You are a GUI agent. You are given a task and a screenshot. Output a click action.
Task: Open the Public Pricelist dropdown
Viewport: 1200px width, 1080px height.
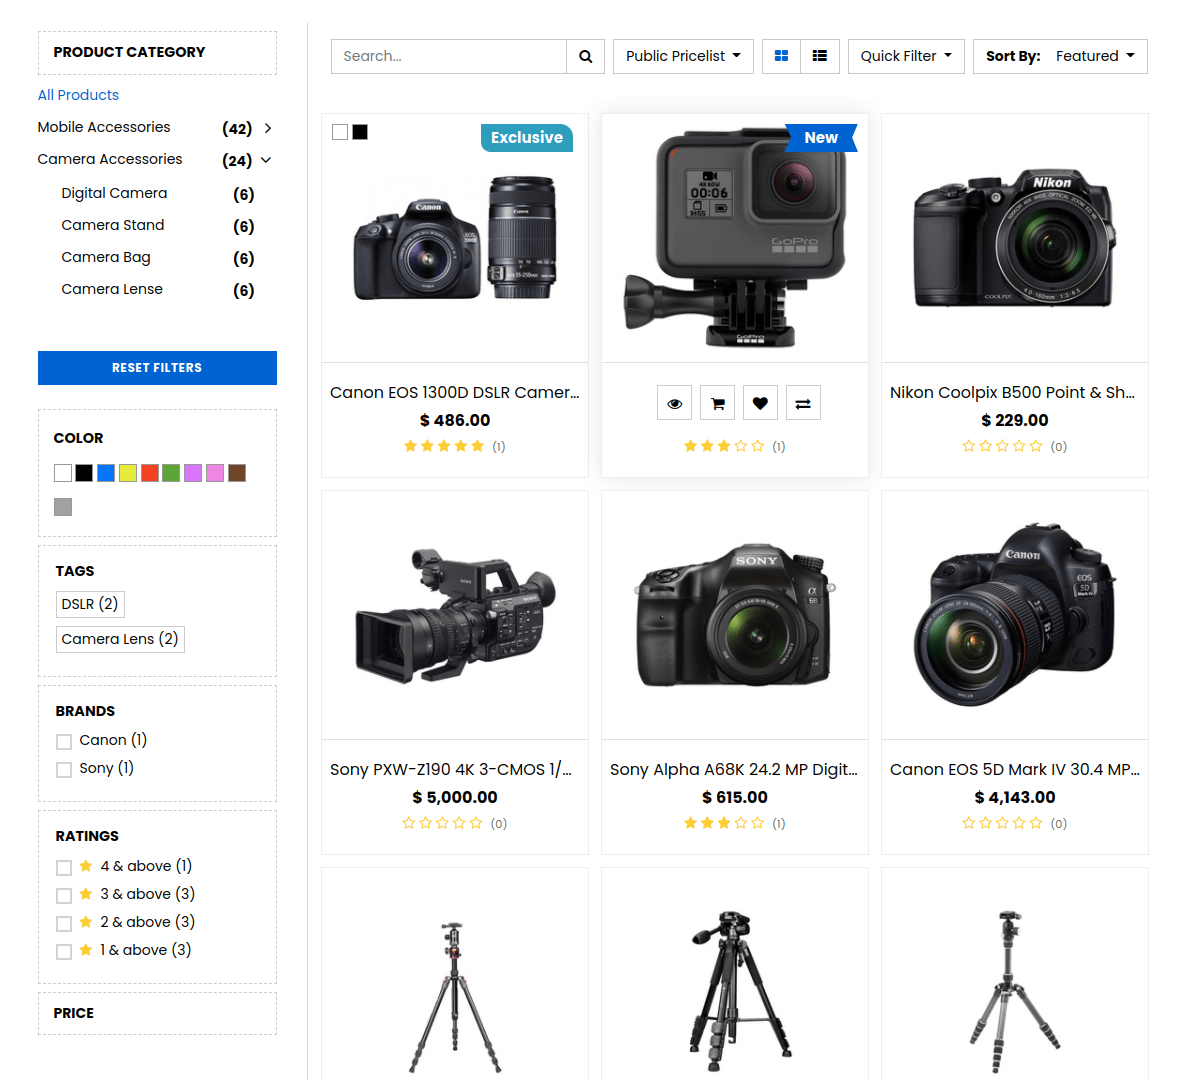(683, 56)
